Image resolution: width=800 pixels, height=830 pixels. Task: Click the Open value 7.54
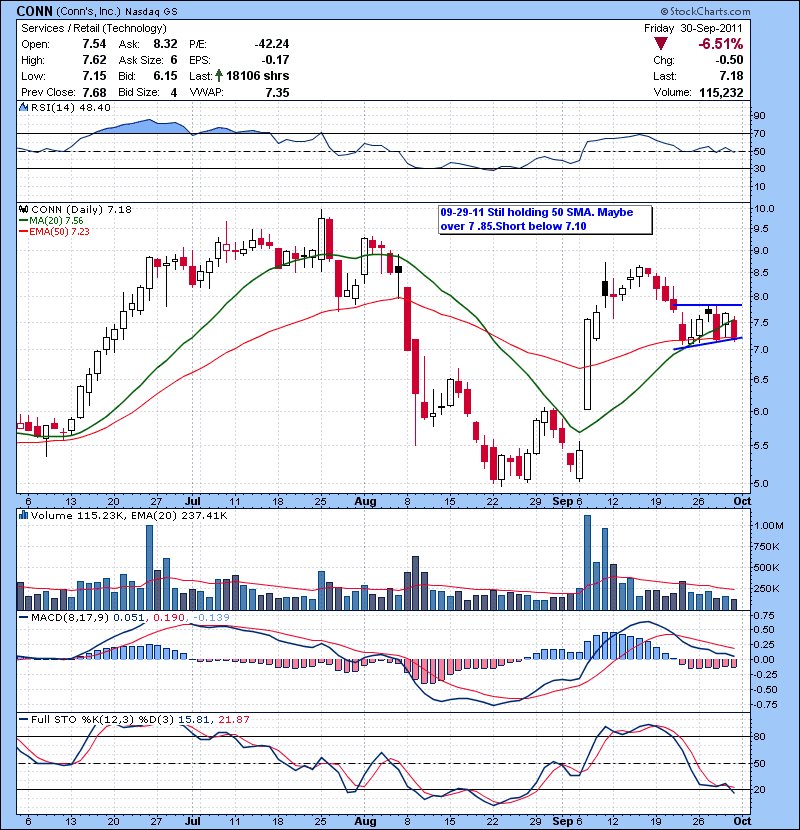pos(94,44)
